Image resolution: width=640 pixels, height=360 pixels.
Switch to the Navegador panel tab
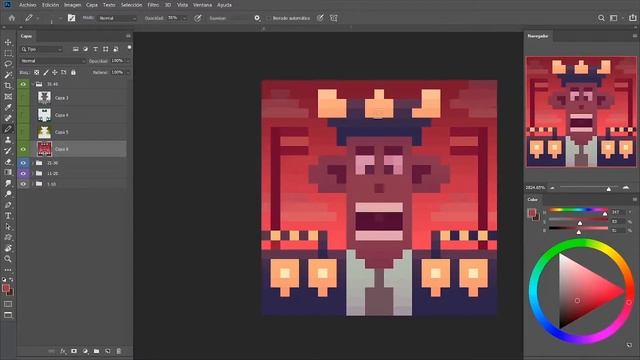(x=538, y=36)
